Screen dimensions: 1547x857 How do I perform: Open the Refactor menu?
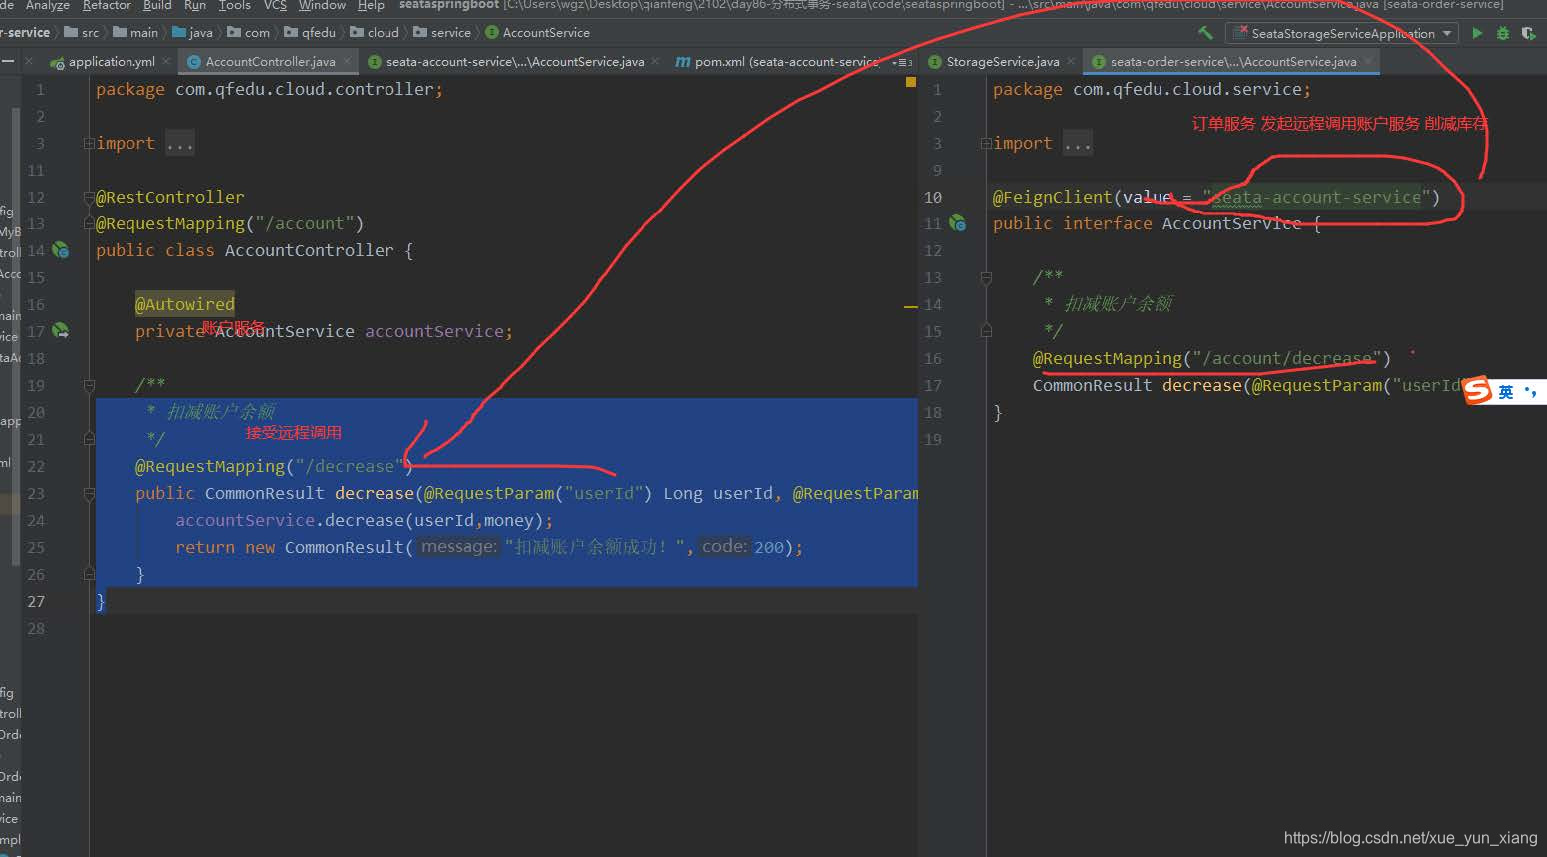pyautogui.click(x=107, y=5)
